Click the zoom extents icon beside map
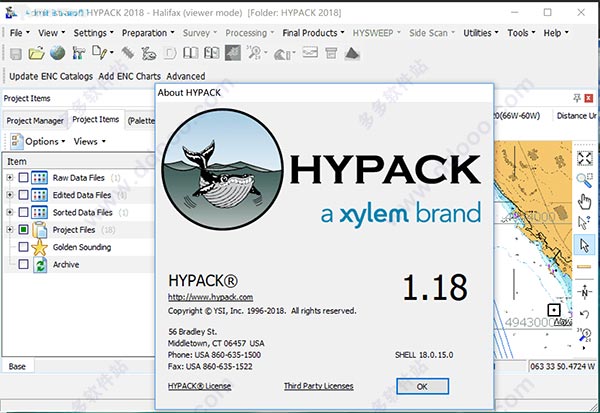This screenshot has width=600, height=413. click(x=585, y=158)
